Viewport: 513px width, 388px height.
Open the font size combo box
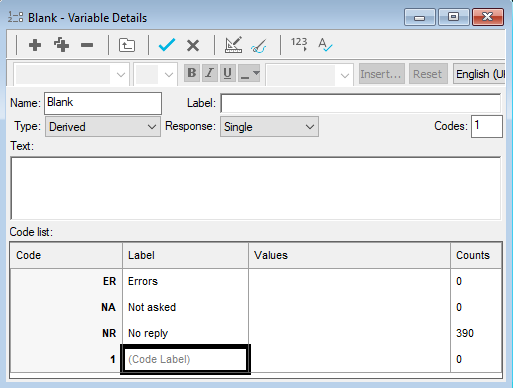coord(155,74)
